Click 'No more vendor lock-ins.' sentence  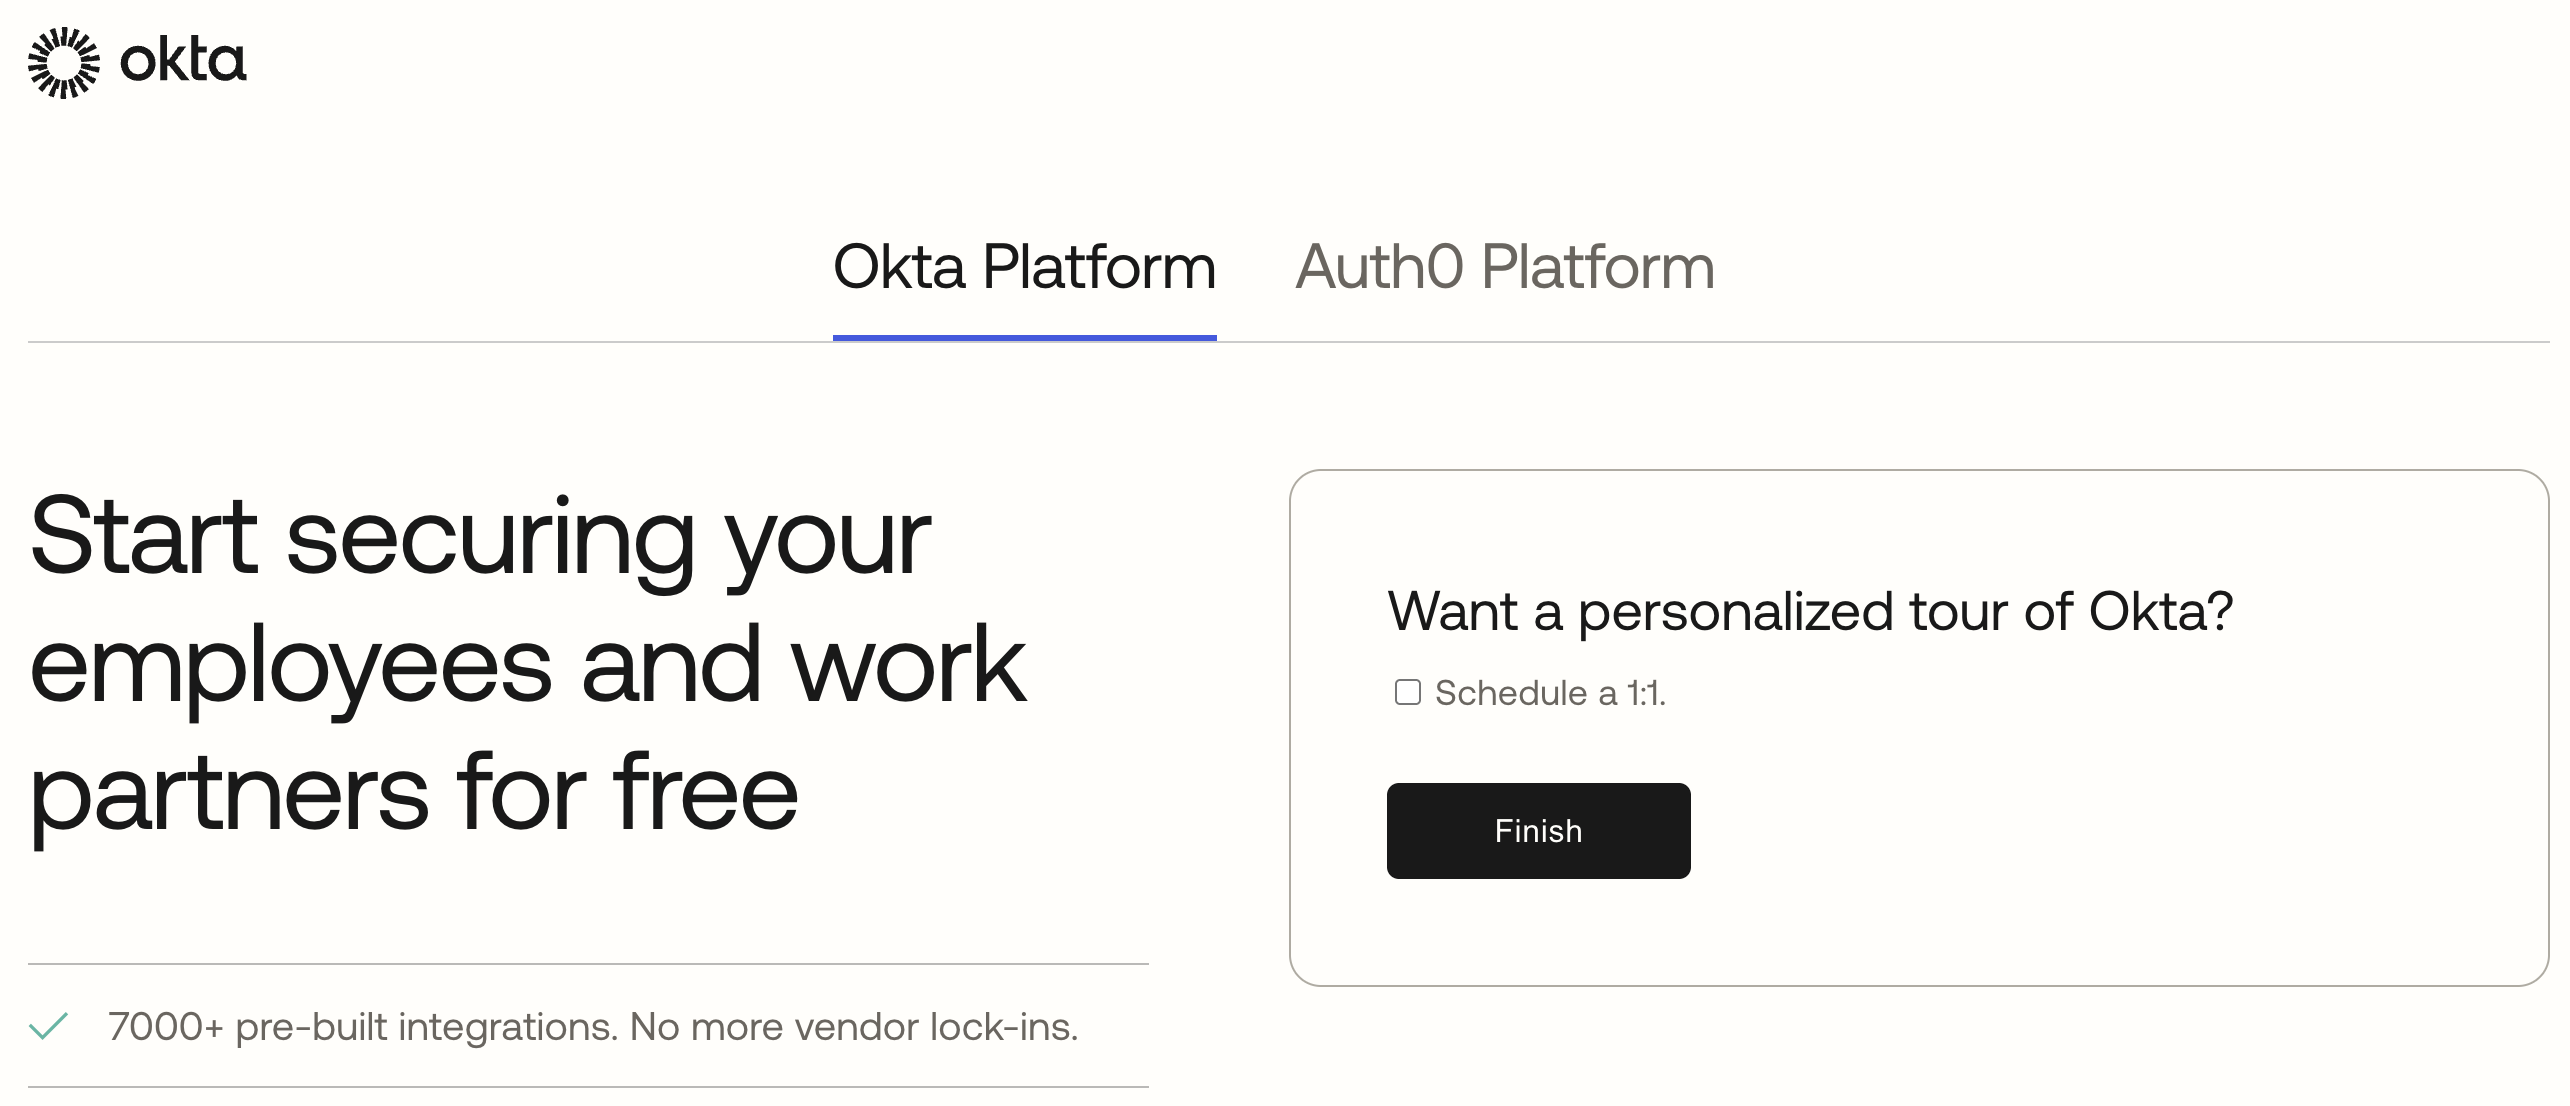[854, 1027]
